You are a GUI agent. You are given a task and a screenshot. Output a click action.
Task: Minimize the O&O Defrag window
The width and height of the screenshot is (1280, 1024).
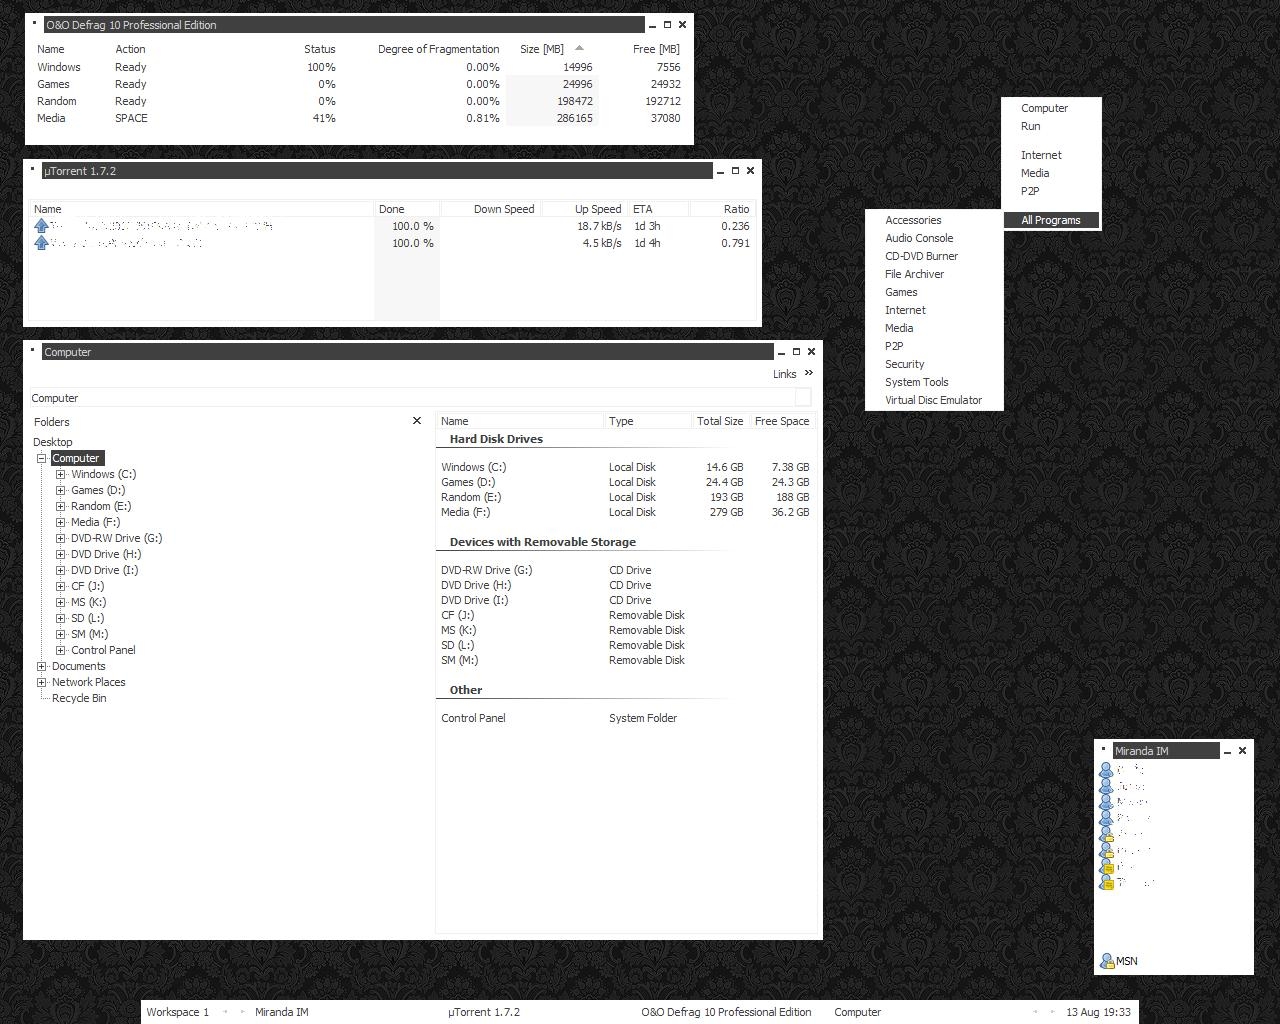coord(652,25)
